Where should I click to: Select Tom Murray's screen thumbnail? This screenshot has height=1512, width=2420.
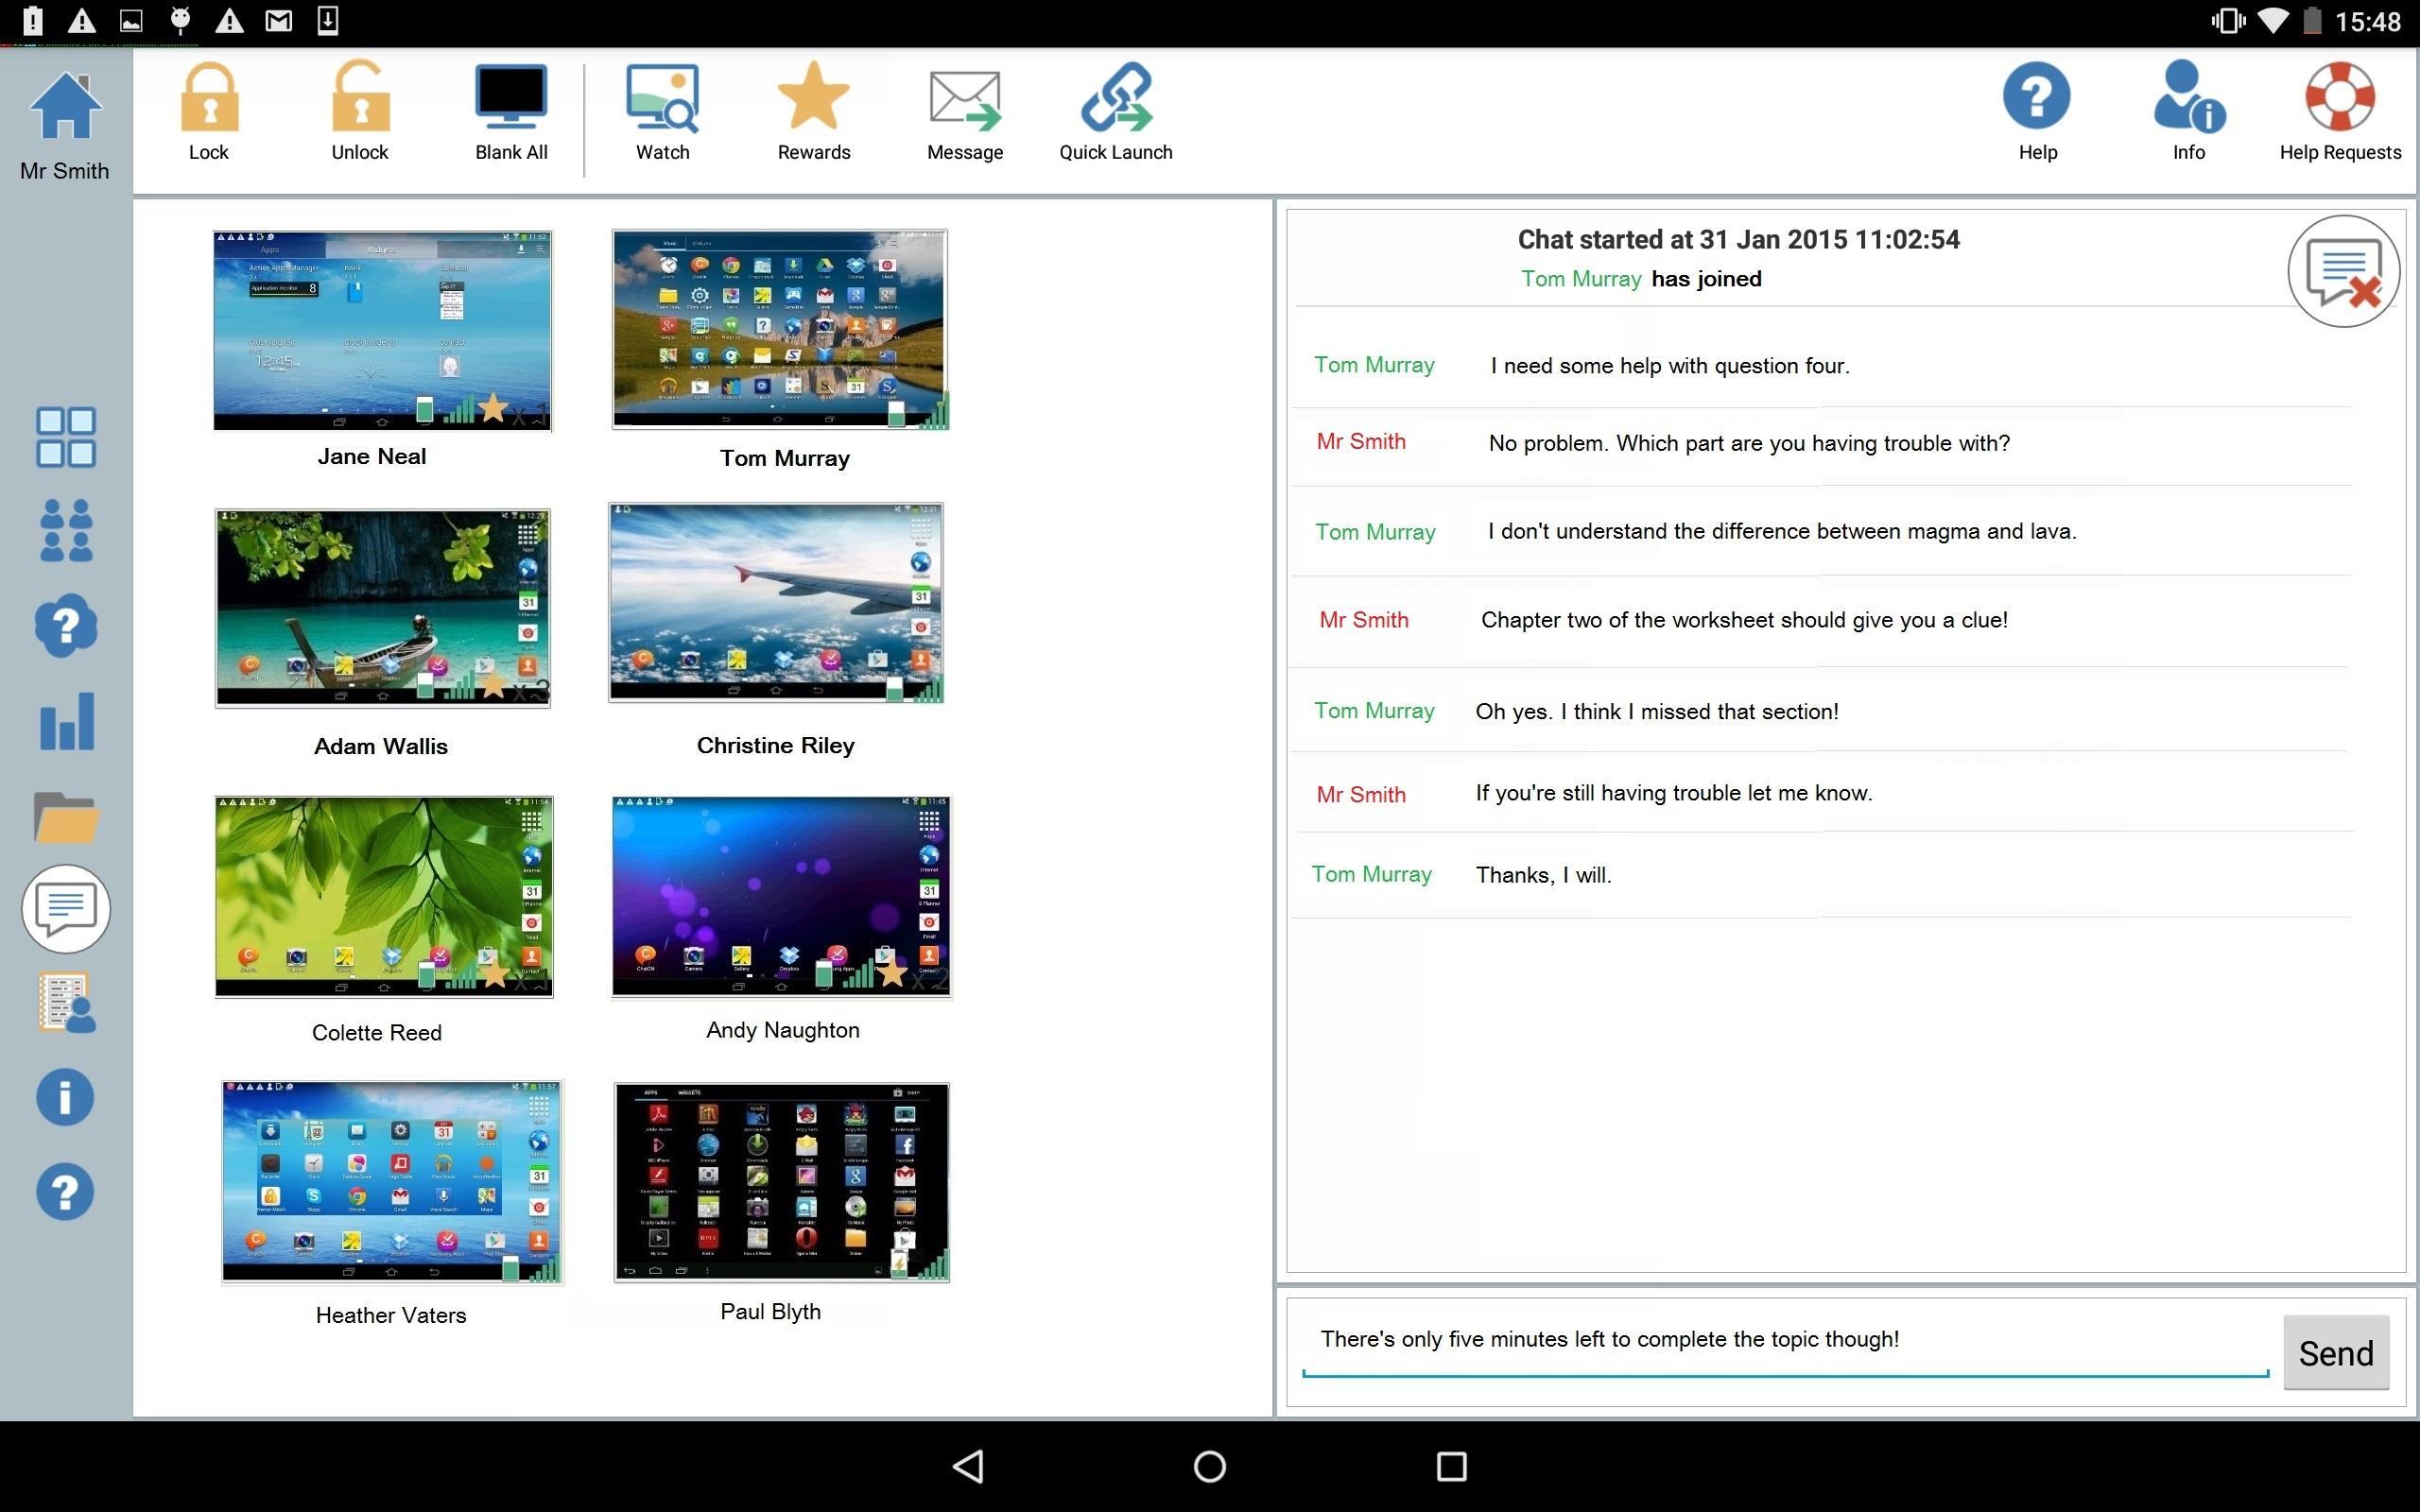pyautogui.click(x=780, y=329)
